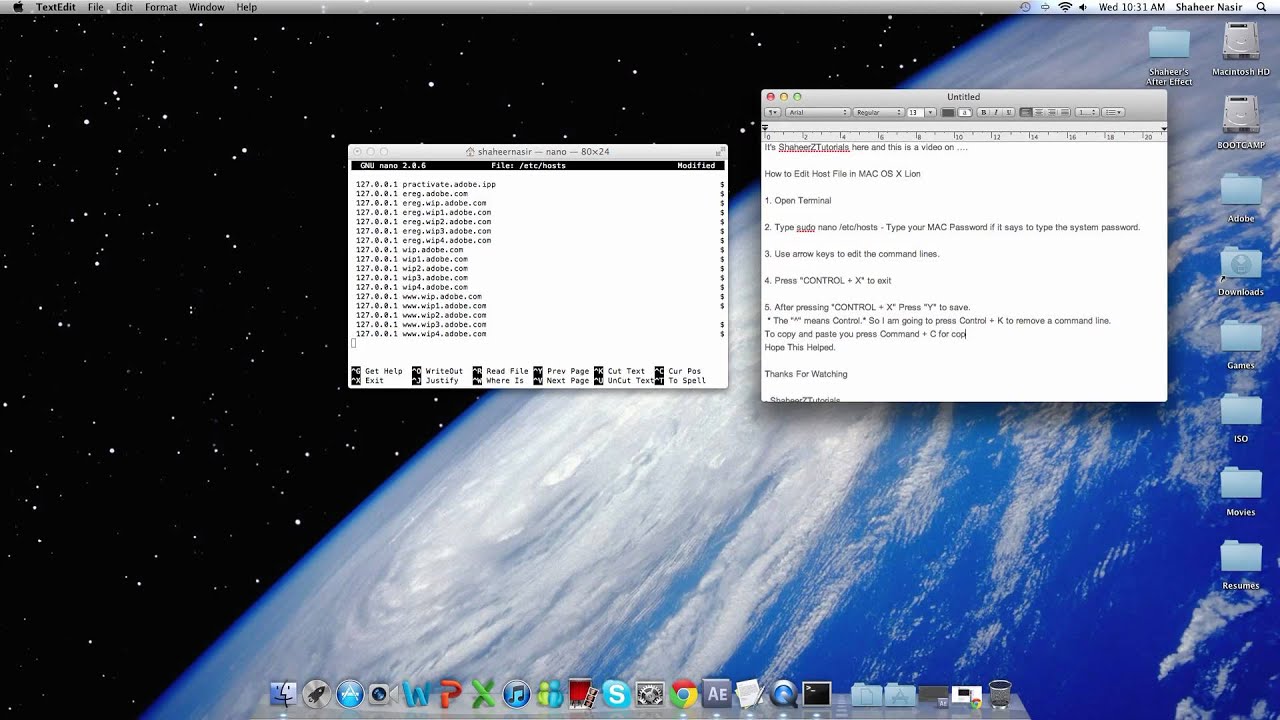Open font size dropdown arrow
The width and height of the screenshot is (1280, 720).
coord(931,112)
